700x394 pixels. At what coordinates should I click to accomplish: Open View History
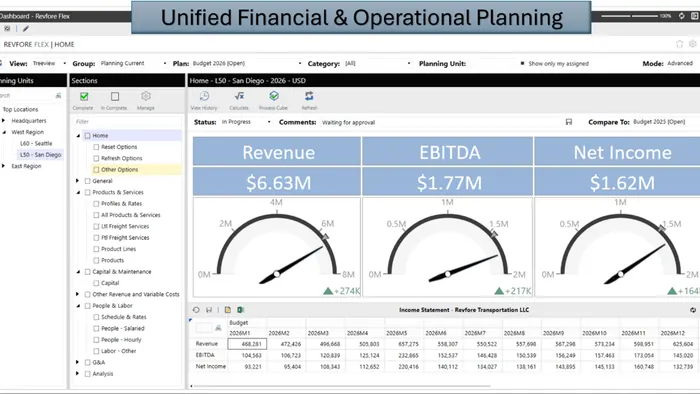(x=204, y=96)
